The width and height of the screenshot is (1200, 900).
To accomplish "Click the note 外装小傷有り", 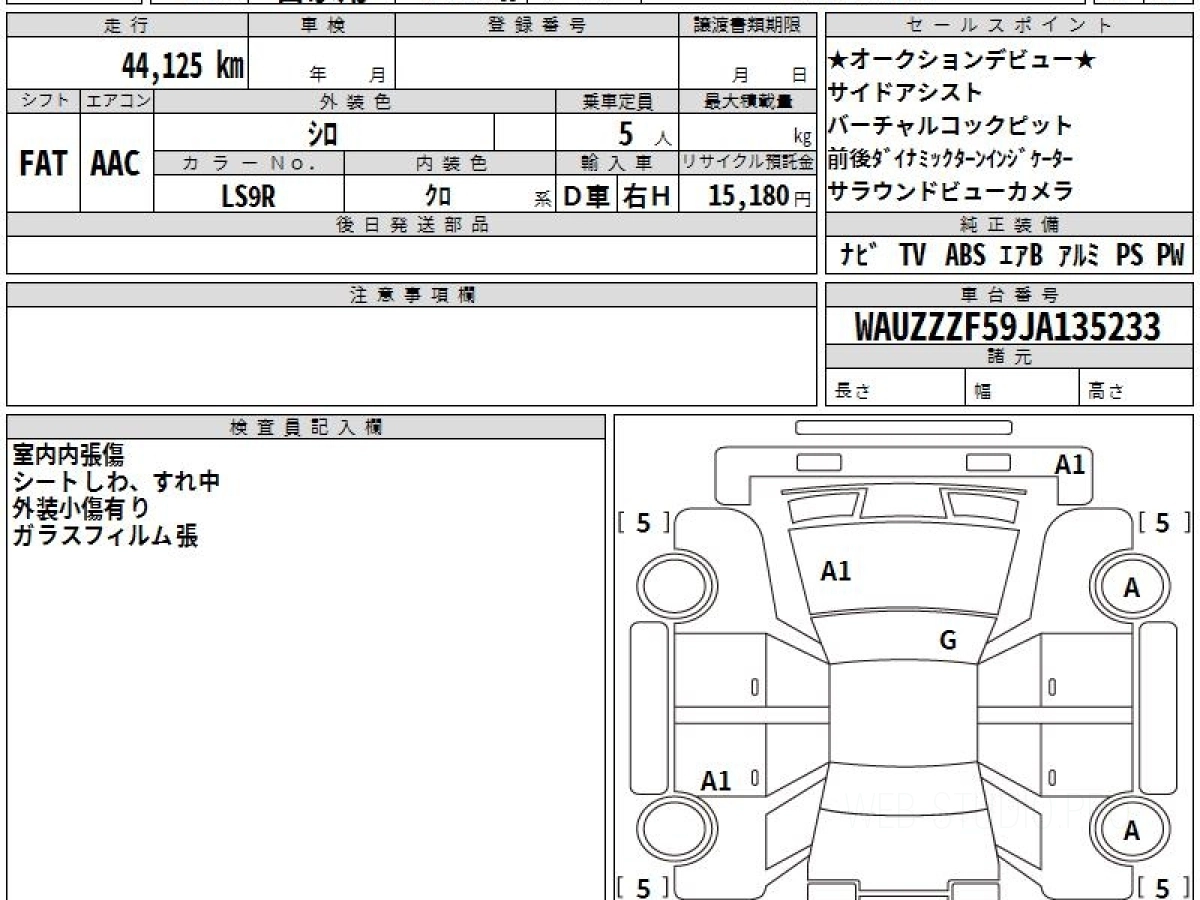I will (81, 508).
